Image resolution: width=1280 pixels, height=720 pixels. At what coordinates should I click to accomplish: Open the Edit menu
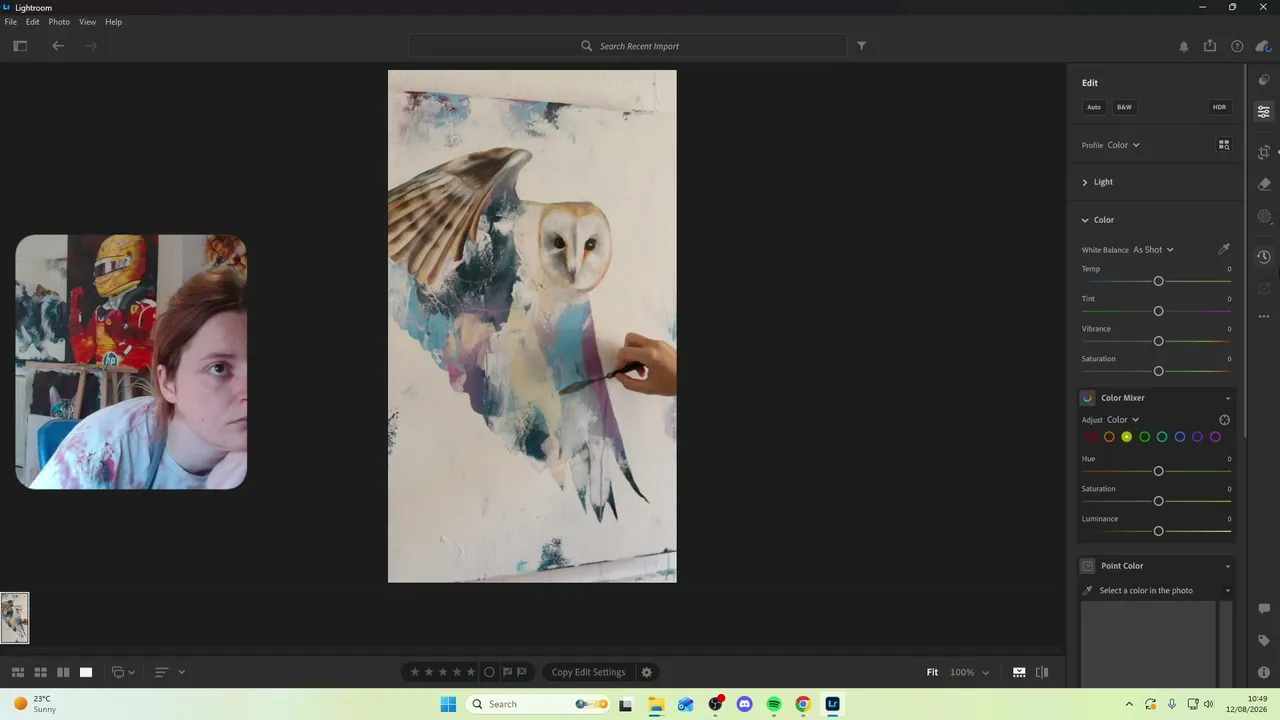tap(33, 22)
